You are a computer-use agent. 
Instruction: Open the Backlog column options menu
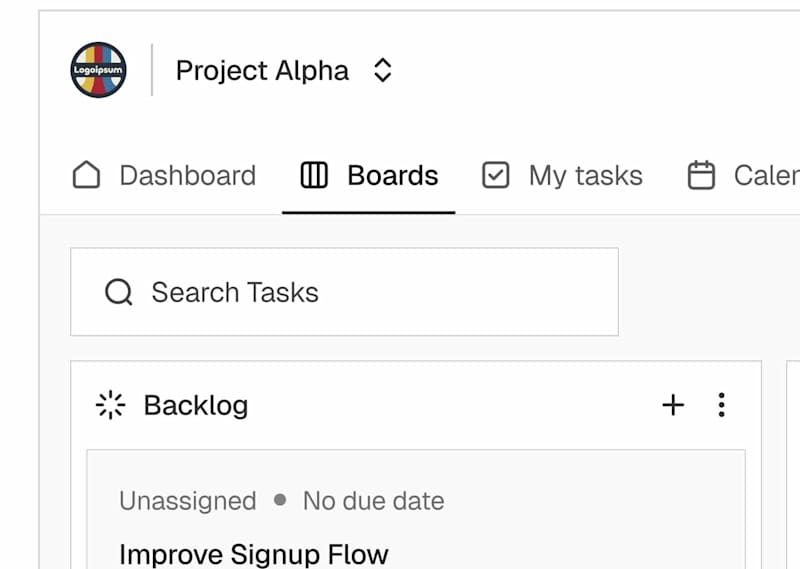point(722,405)
